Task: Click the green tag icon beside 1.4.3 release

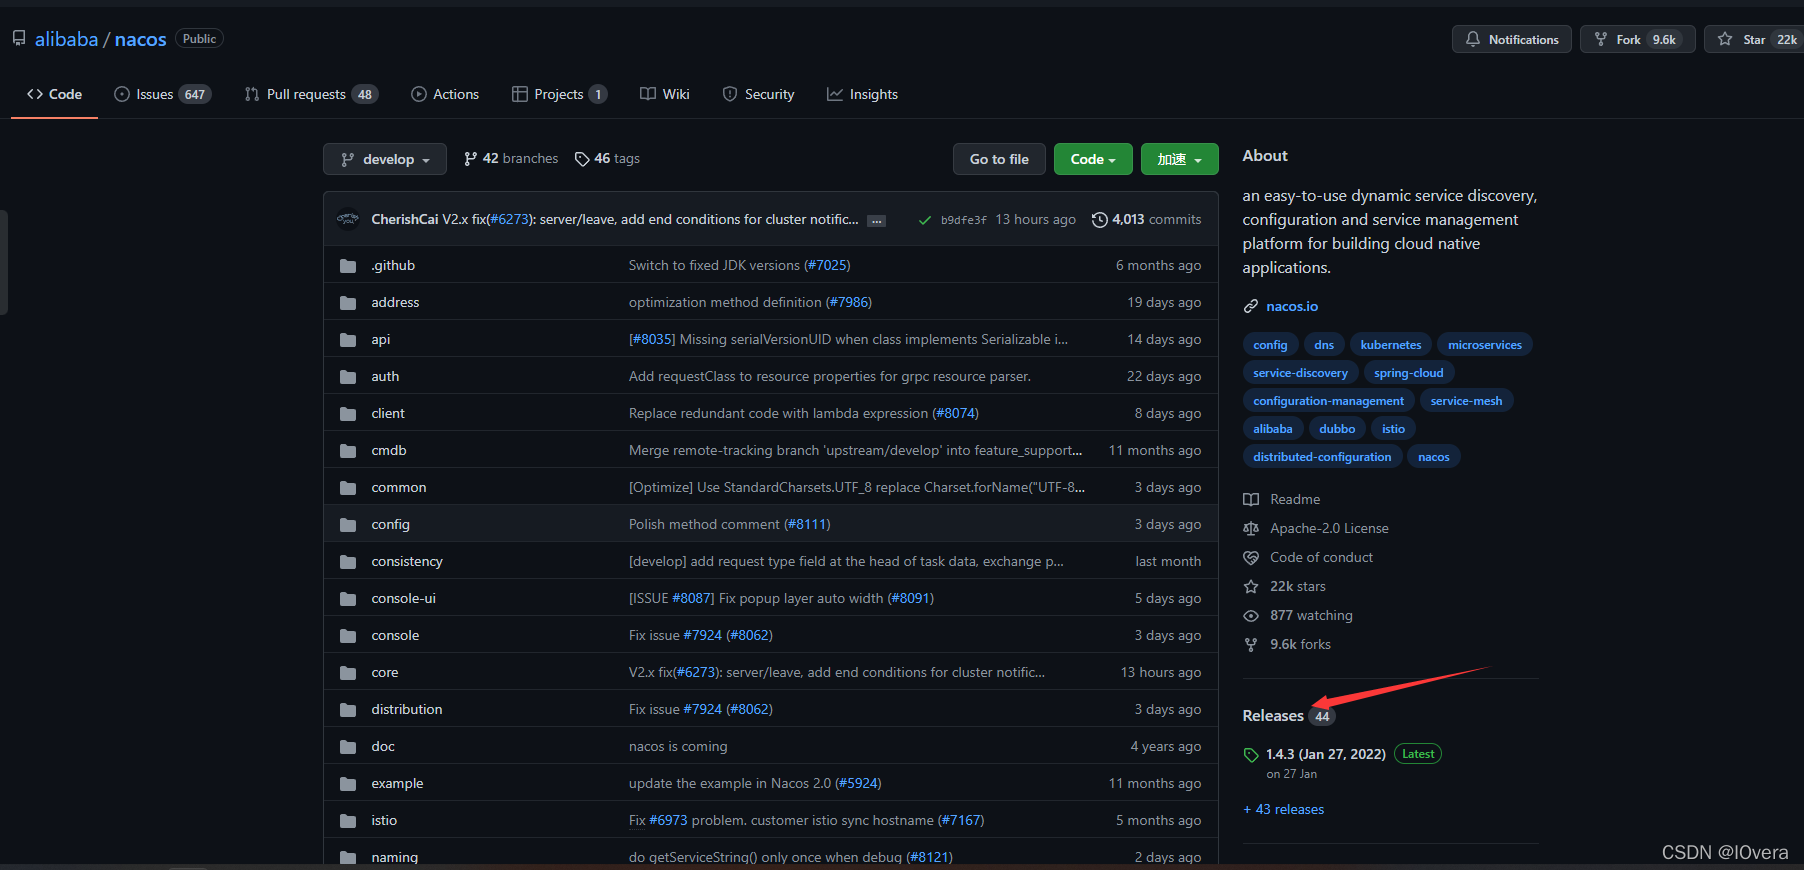Action: [x=1251, y=755]
